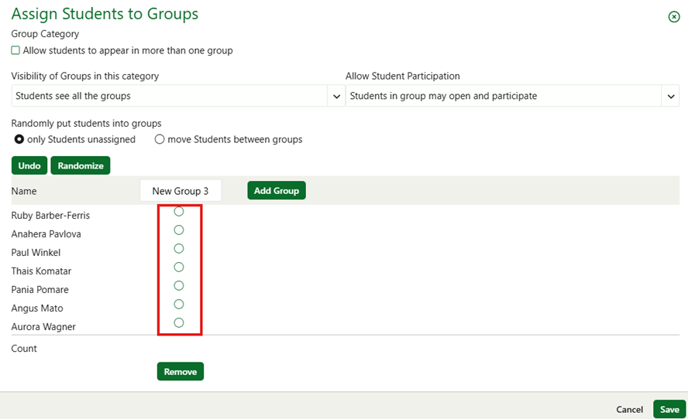This screenshot has width=688, height=419.
Task: Assign Angus Mato to New Group 3
Action: [179, 304]
